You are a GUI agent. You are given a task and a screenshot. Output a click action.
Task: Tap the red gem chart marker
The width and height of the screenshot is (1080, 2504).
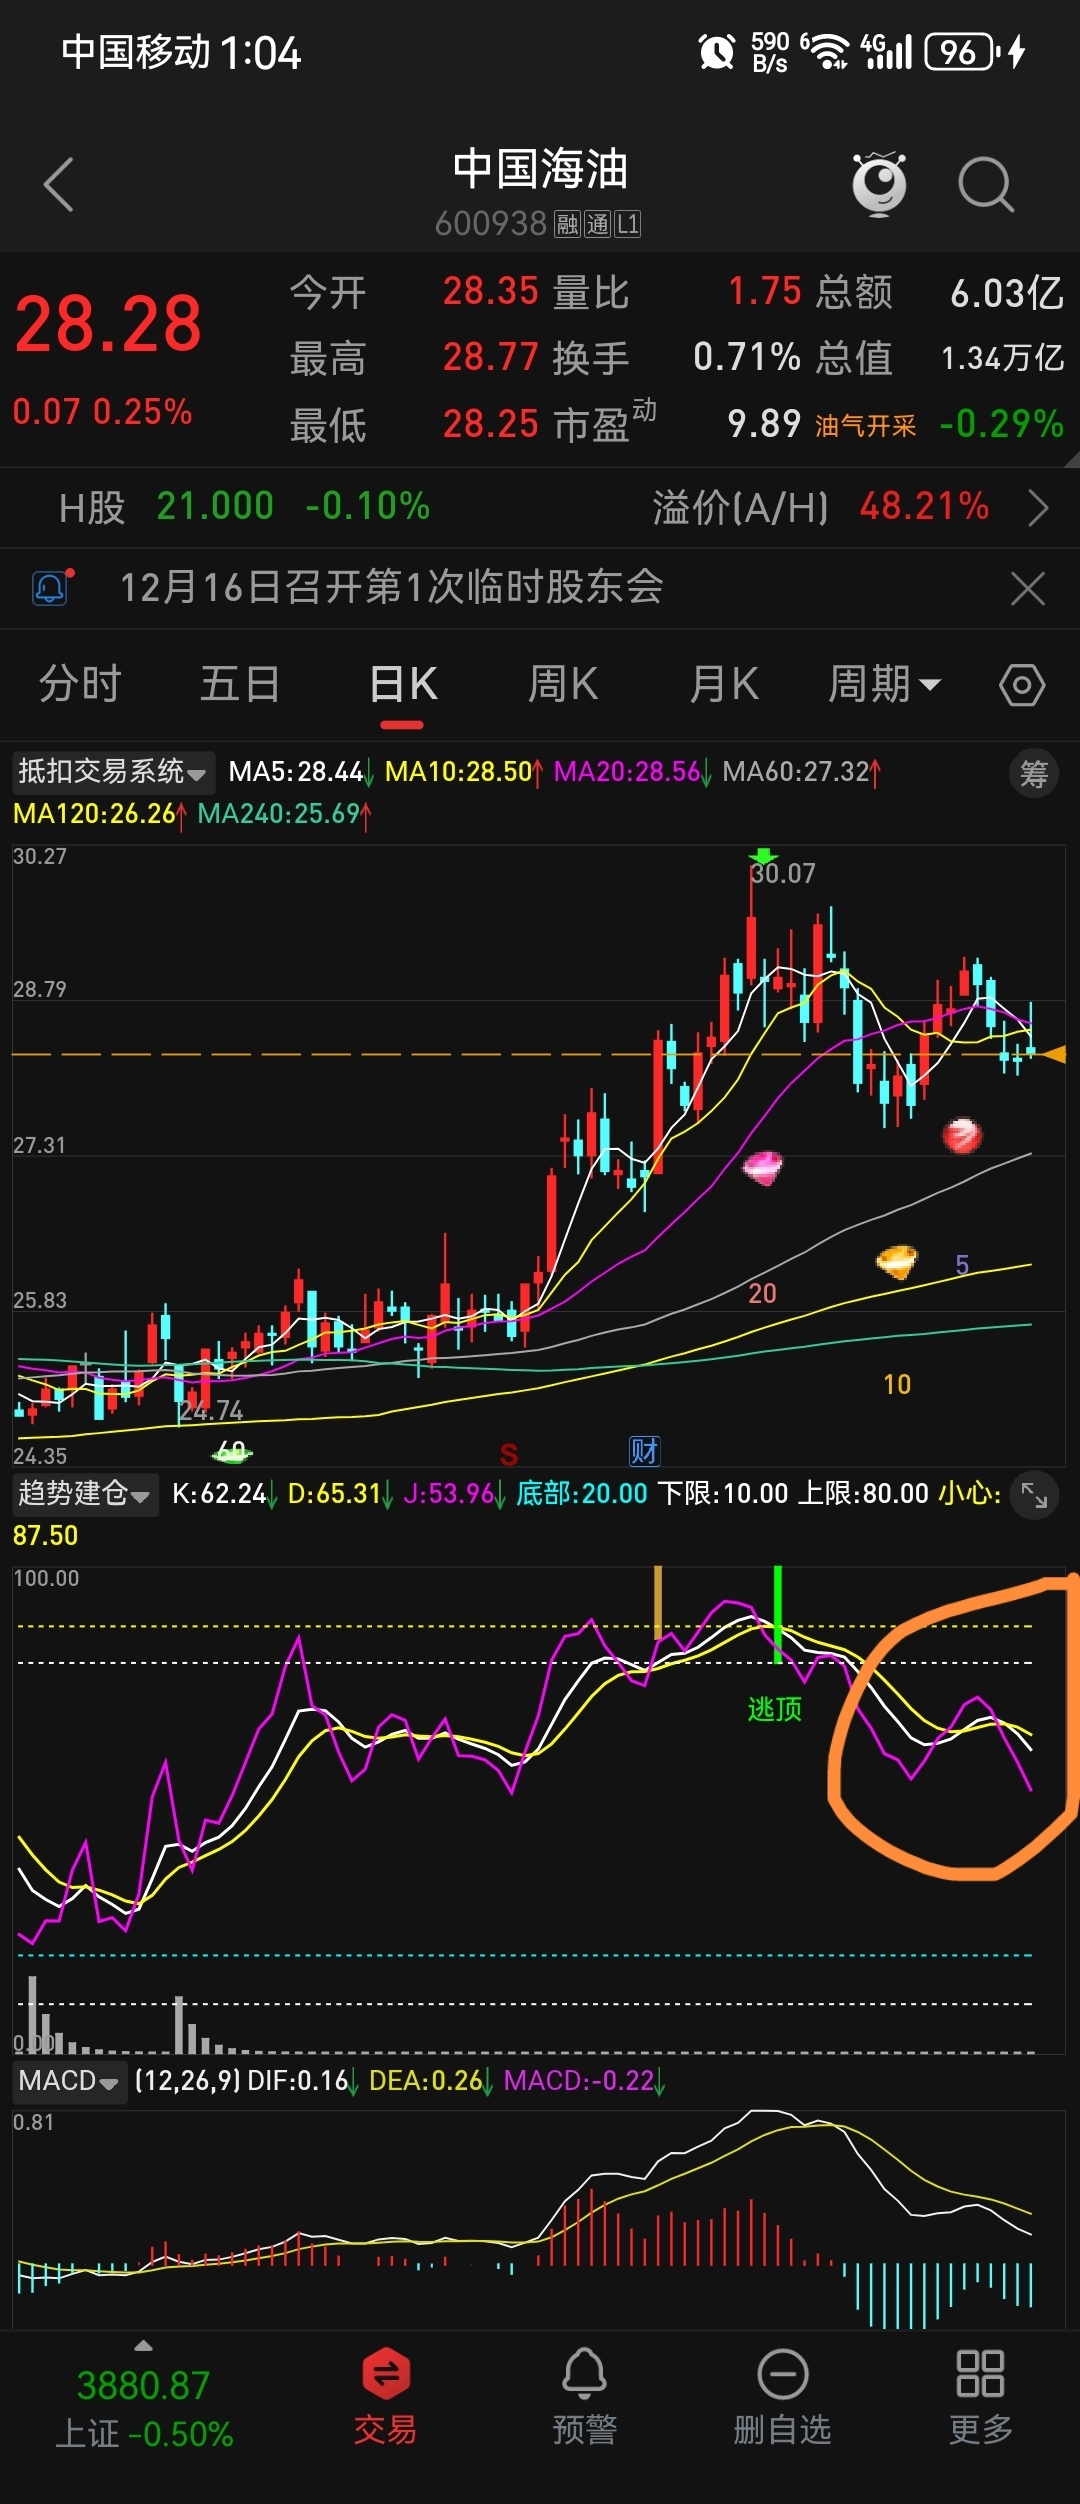point(962,1135)
